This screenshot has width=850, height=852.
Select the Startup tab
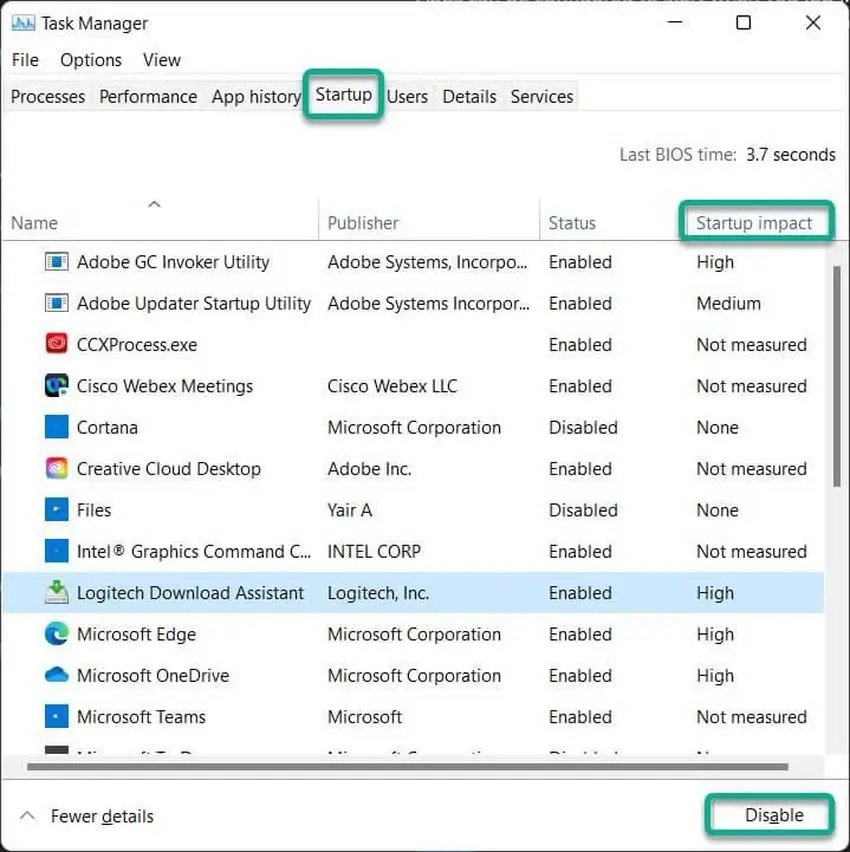coord(343,95)
